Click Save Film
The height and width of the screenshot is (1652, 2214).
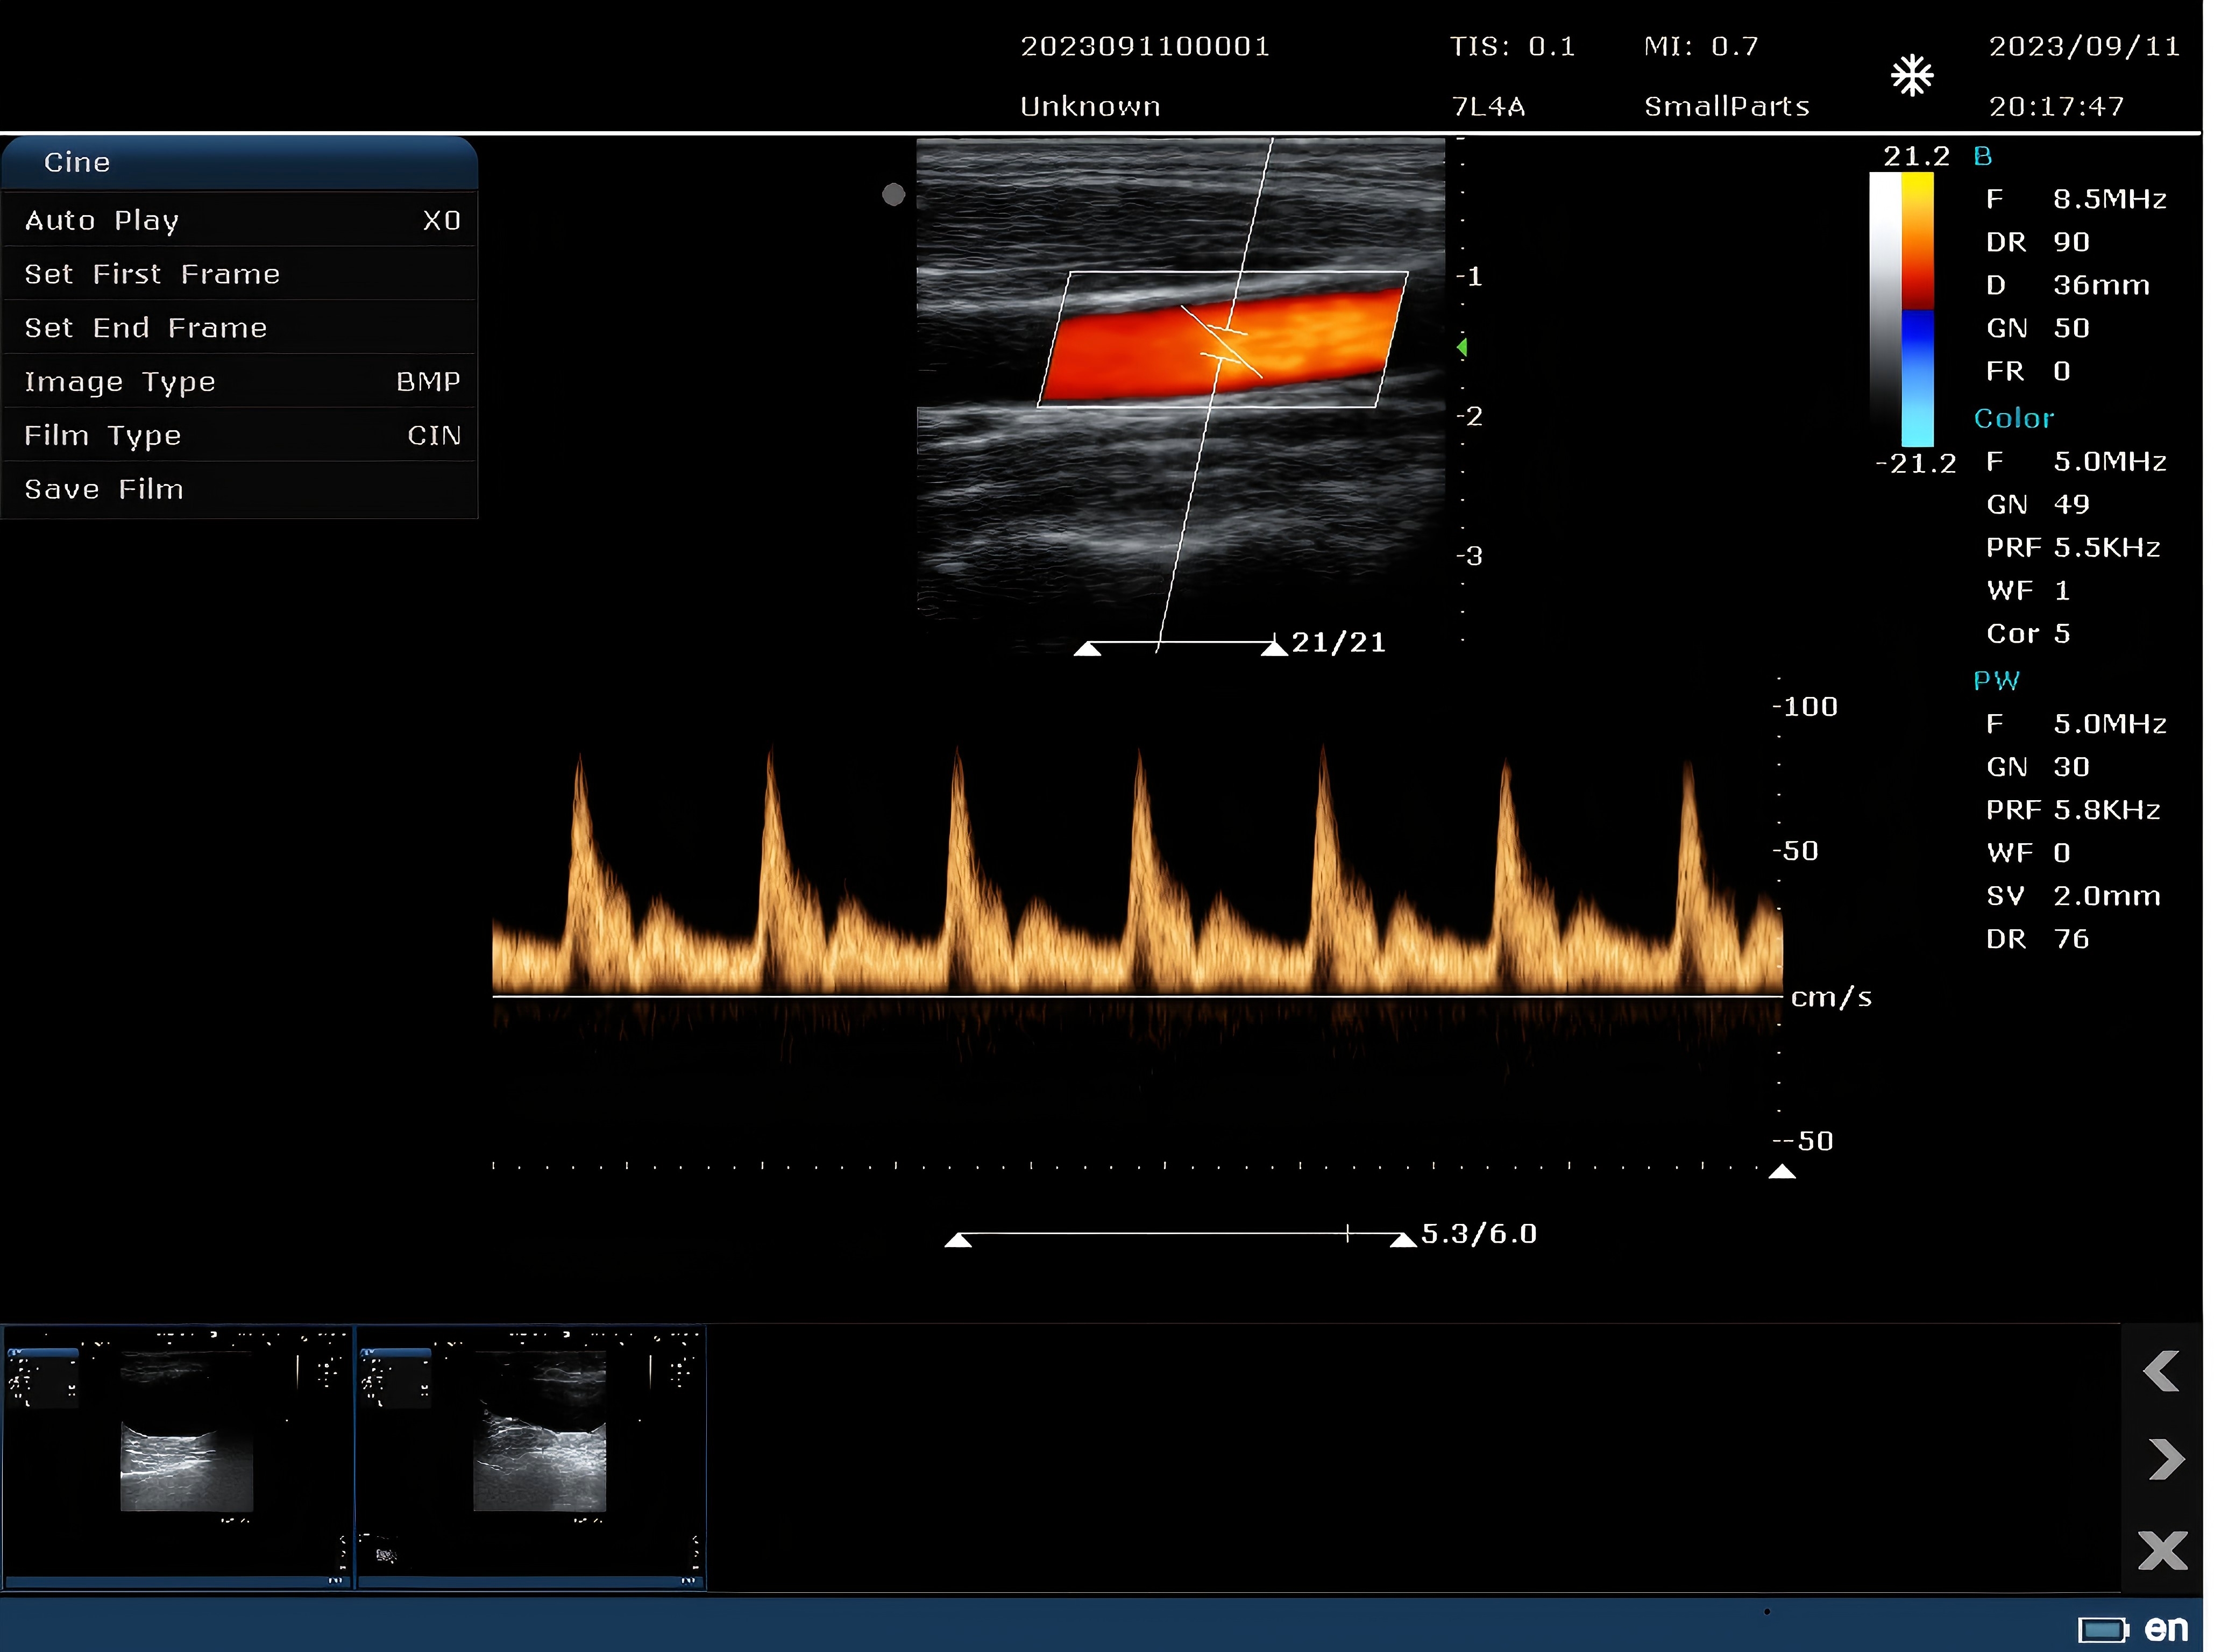click(240, 490)
